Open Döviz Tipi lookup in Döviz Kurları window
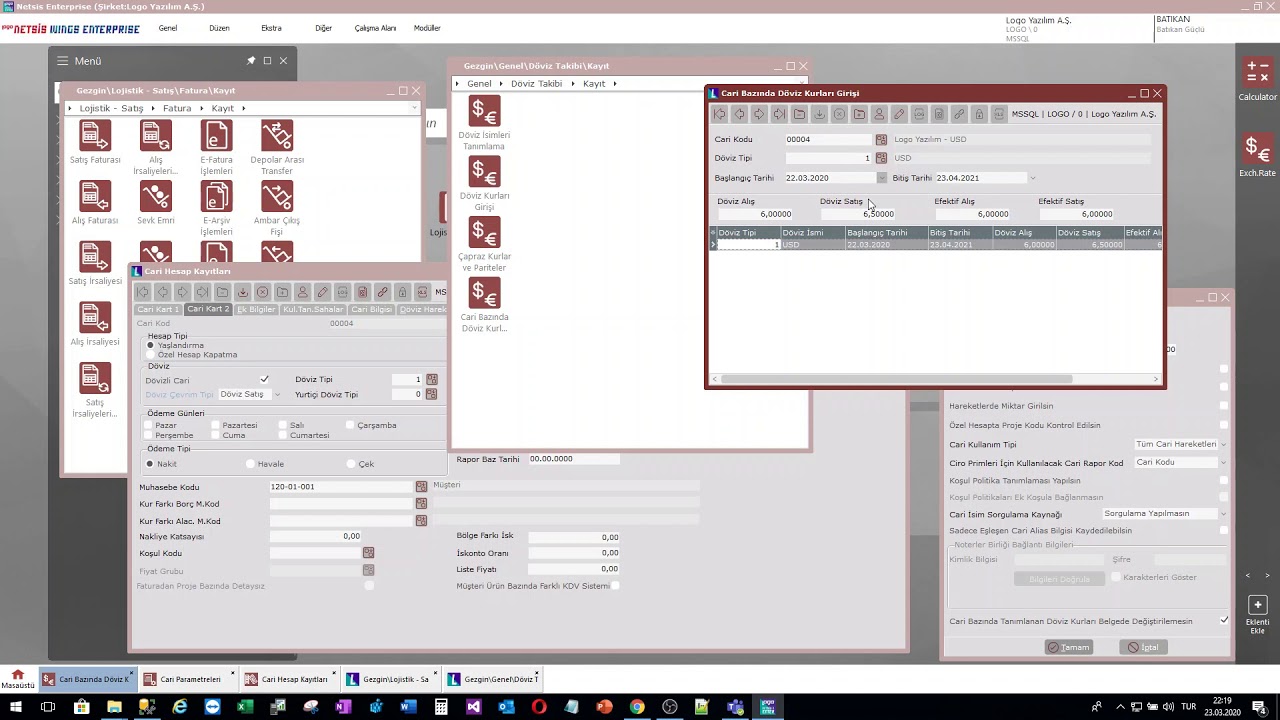 pyautogui.click(x=881, y=158)
